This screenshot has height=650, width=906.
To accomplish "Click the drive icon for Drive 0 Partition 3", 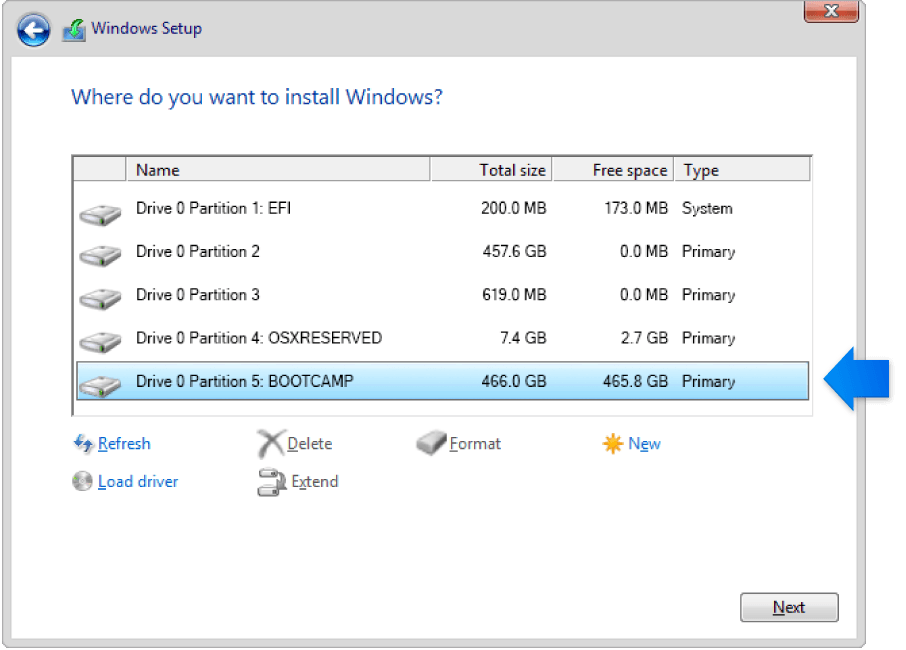I will tap(100, 299).
